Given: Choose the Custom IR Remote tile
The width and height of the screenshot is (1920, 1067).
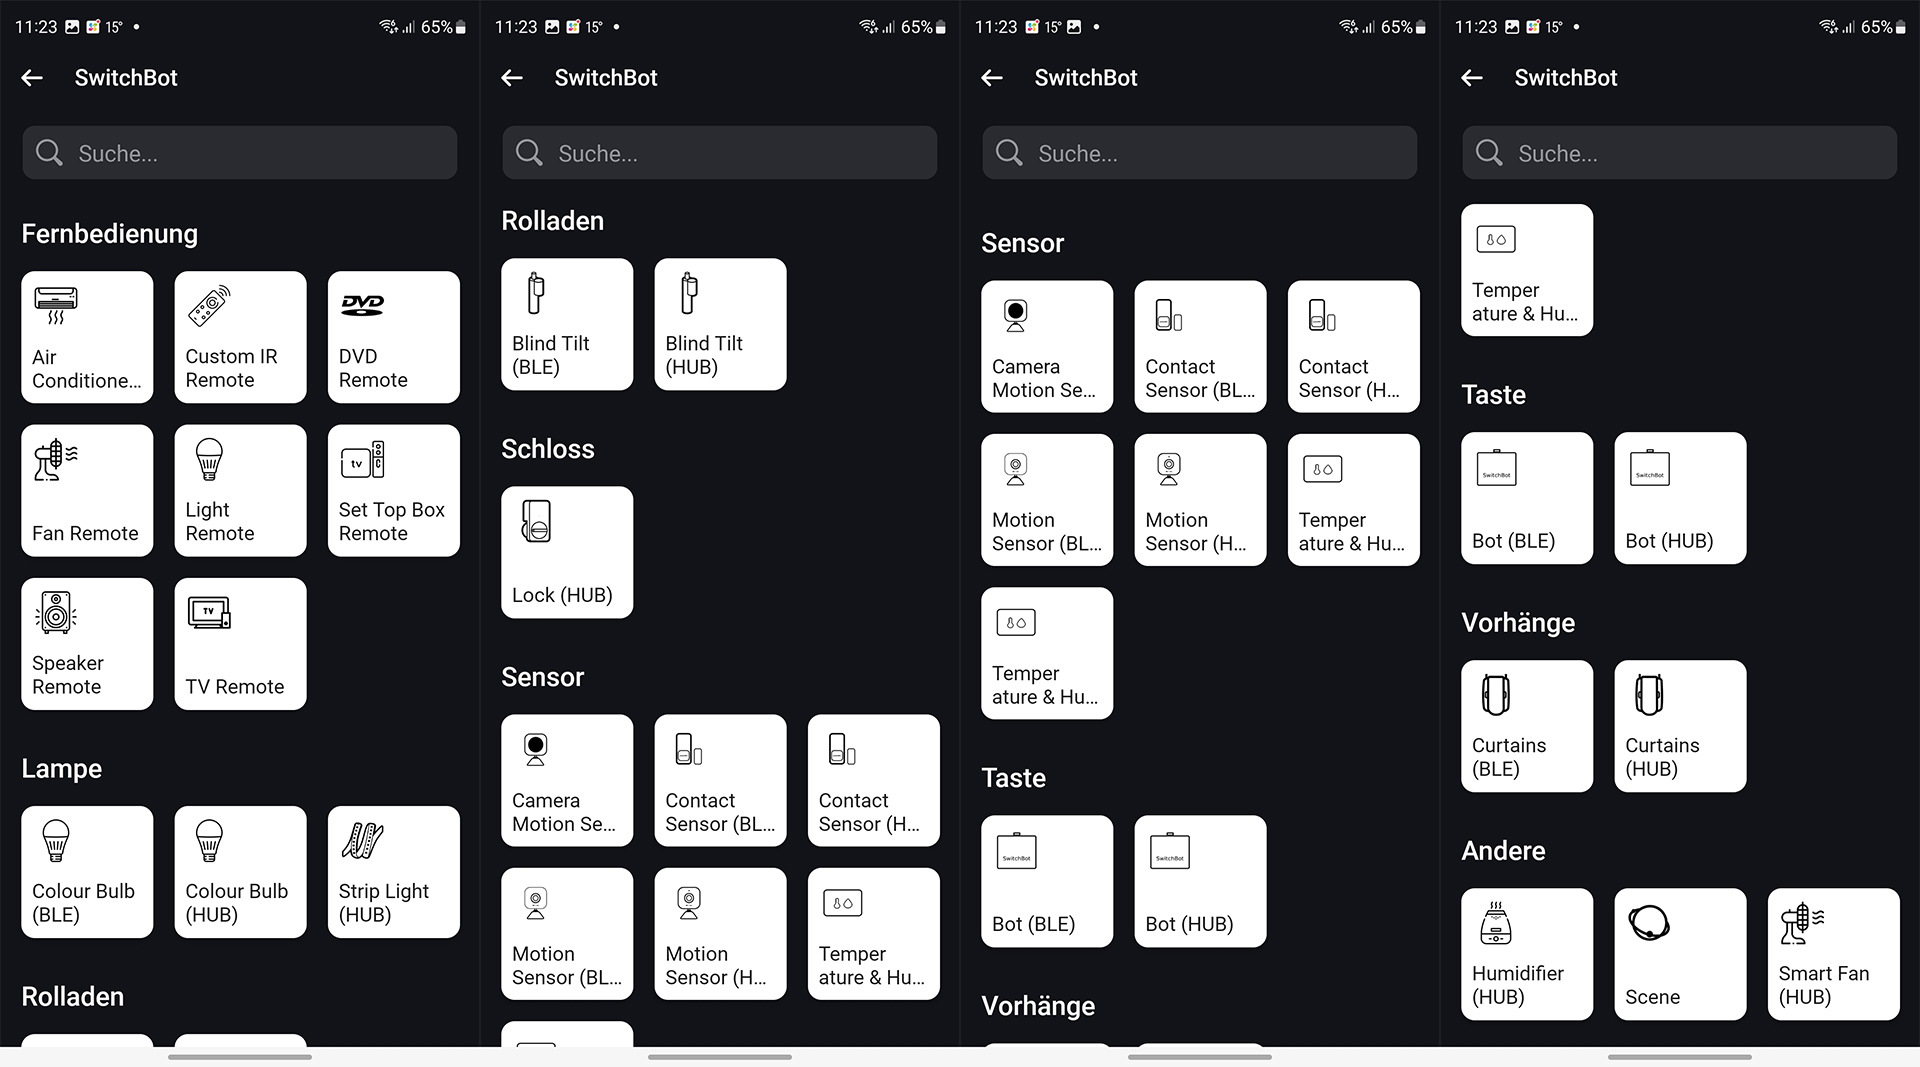Looking at the screenshot, I should 240,337.
